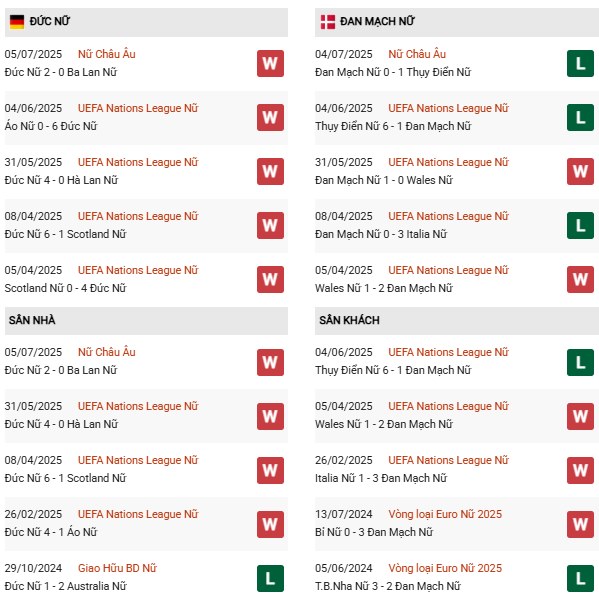Viewport: 599px width, 599px height.
Task: Select the Sân Nhà section header
Action: point(146,321)
